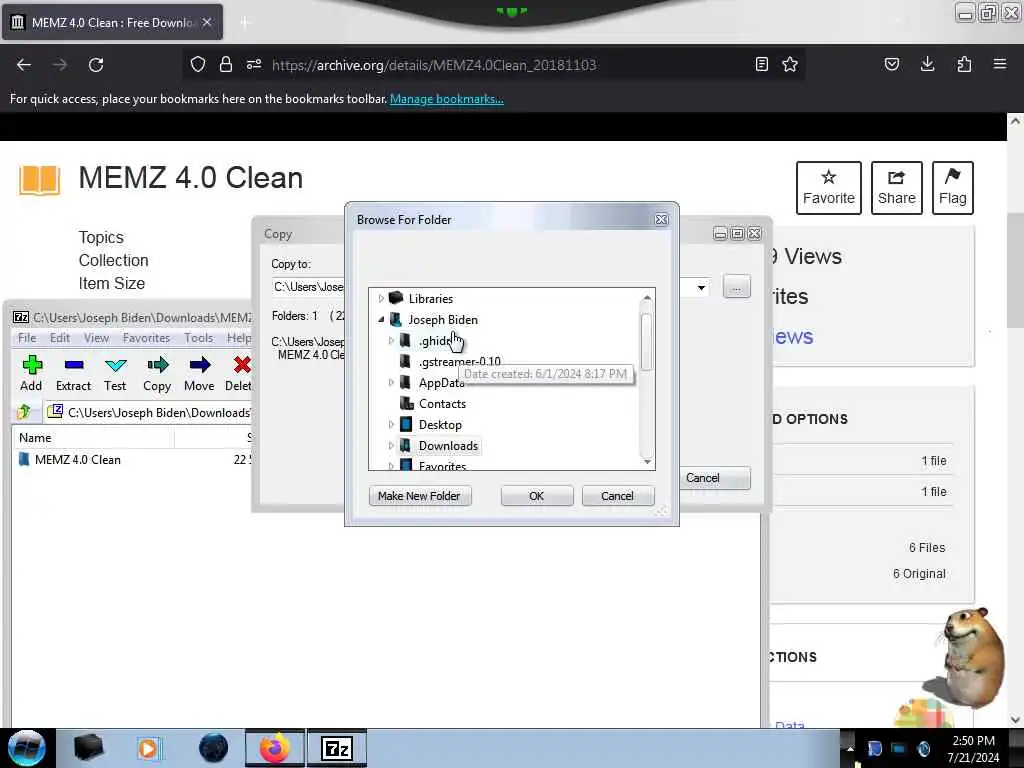Expand the Desktop folder node
The width and height of the screenshot is (1024, 768).
click(391, 424)
